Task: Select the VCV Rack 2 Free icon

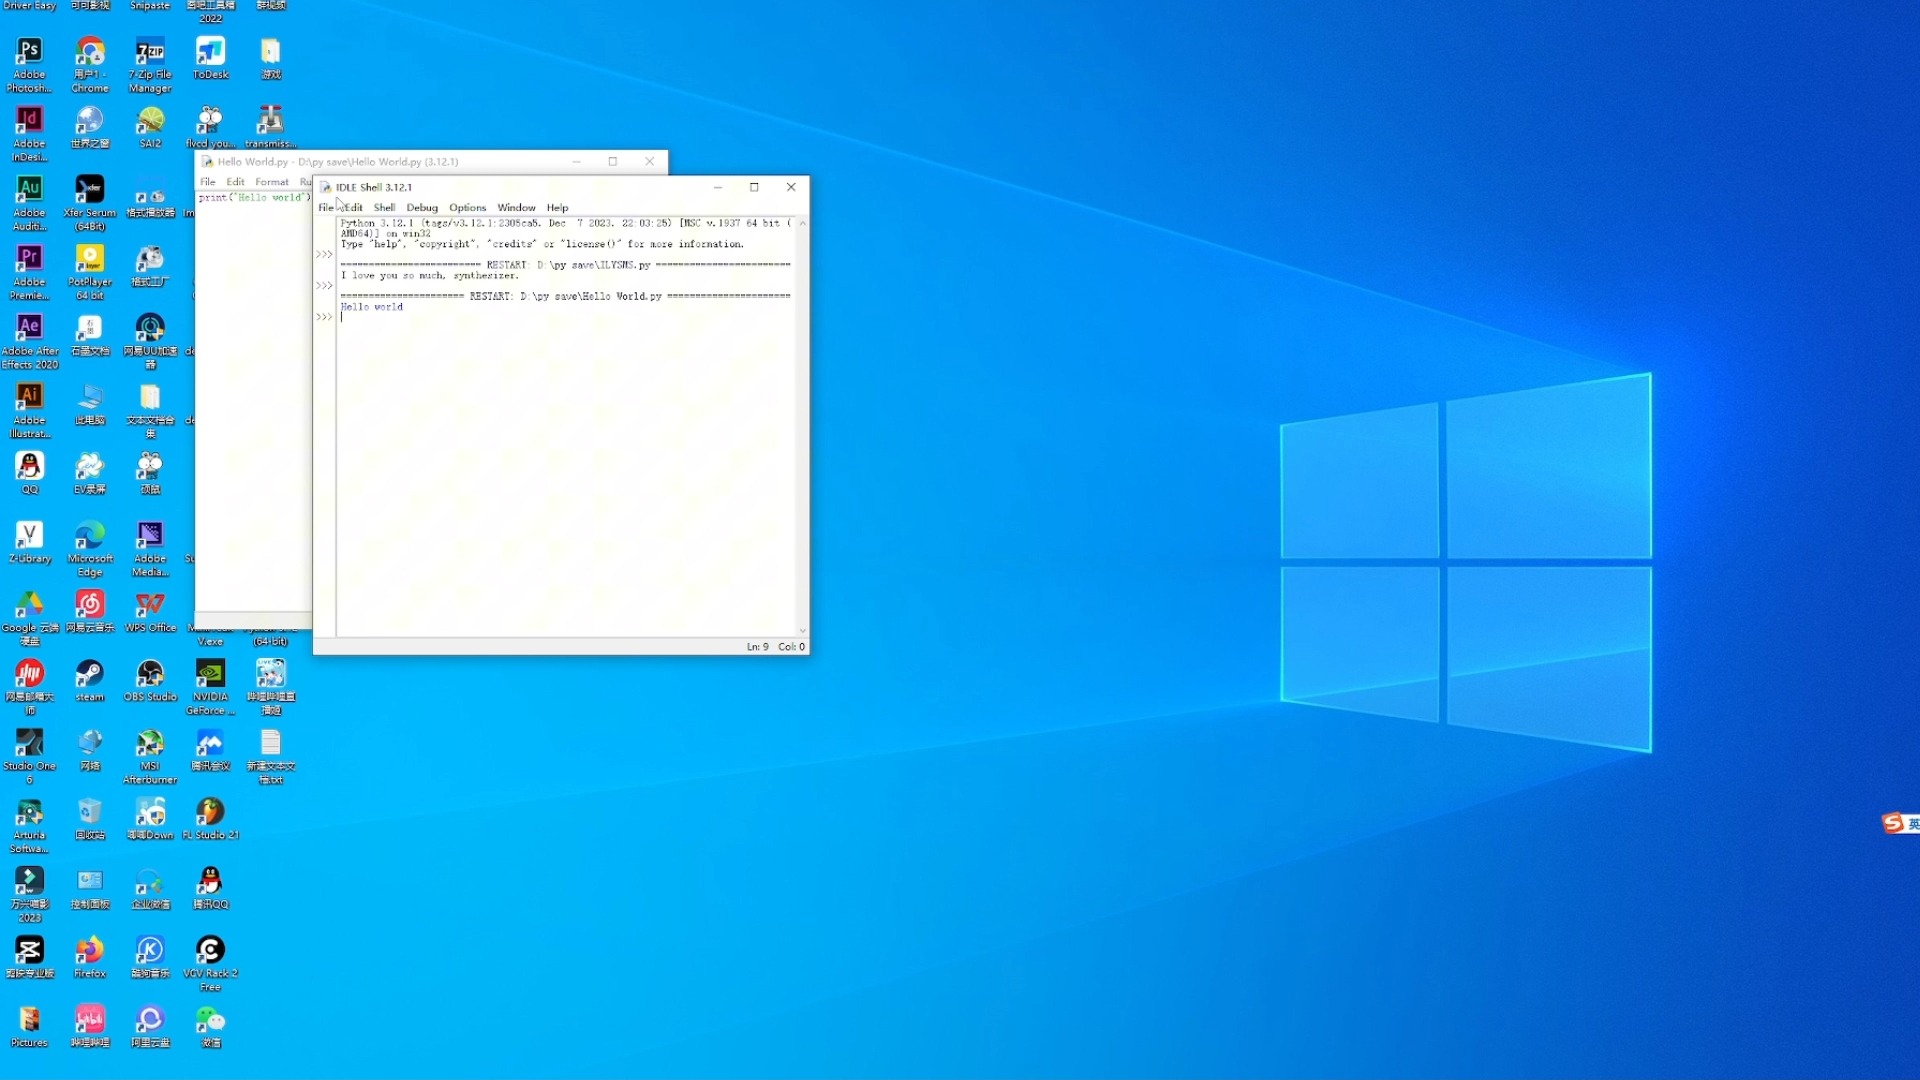Action: (x=210, y=963)
